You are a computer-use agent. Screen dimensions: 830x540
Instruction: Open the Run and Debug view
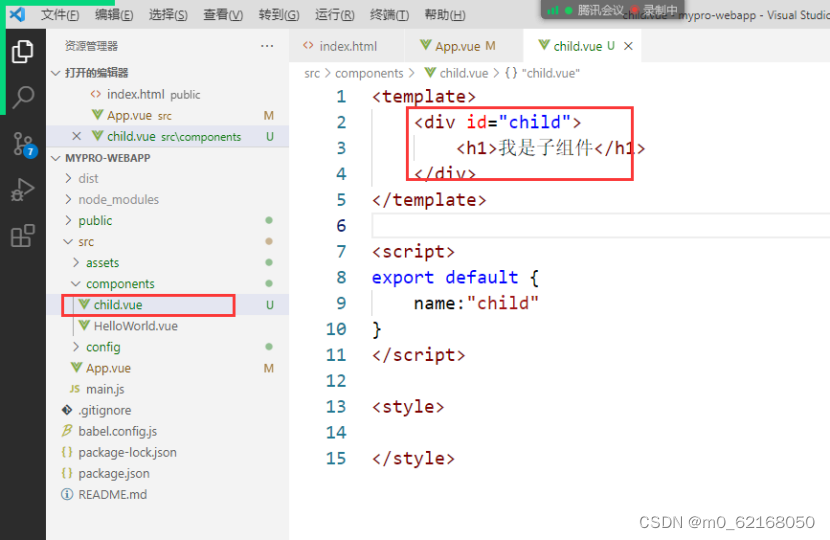coord(23,190)
